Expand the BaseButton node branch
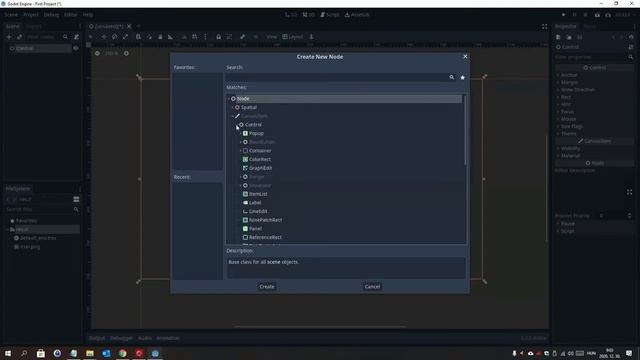640x360 pixels. tap(241, 142)
